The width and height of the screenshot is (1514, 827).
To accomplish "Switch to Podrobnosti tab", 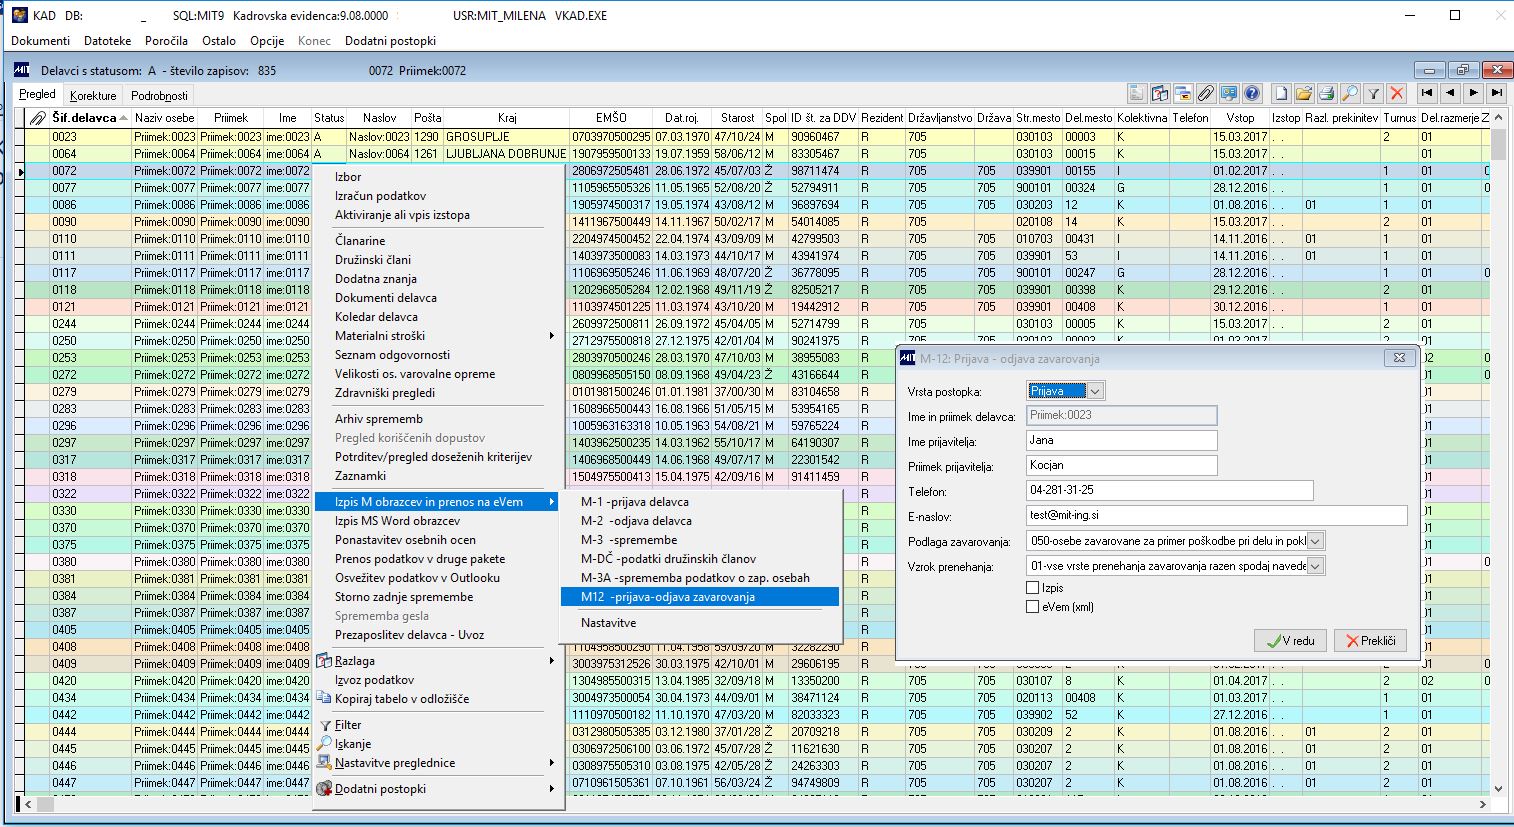I will (x=159, y=96).
